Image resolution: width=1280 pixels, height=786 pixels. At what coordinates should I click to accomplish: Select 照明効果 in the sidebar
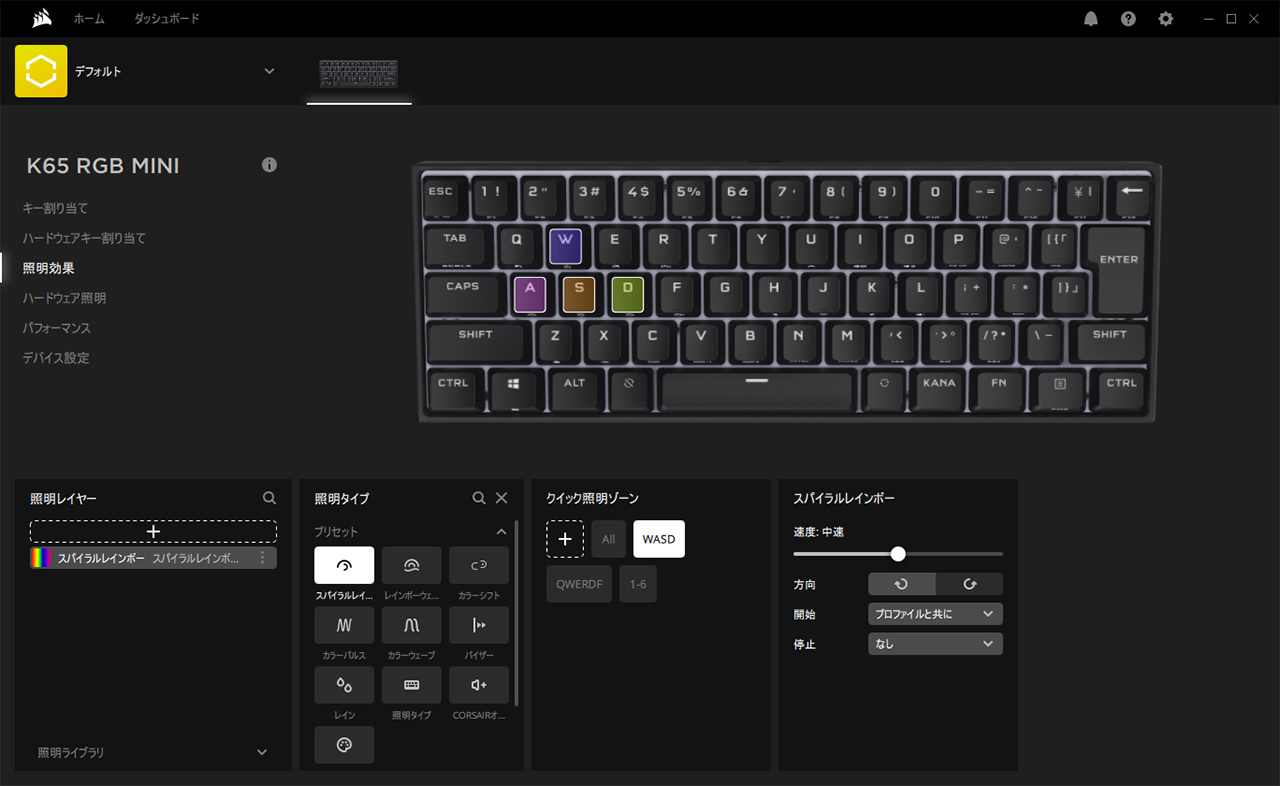pos(49,268)
